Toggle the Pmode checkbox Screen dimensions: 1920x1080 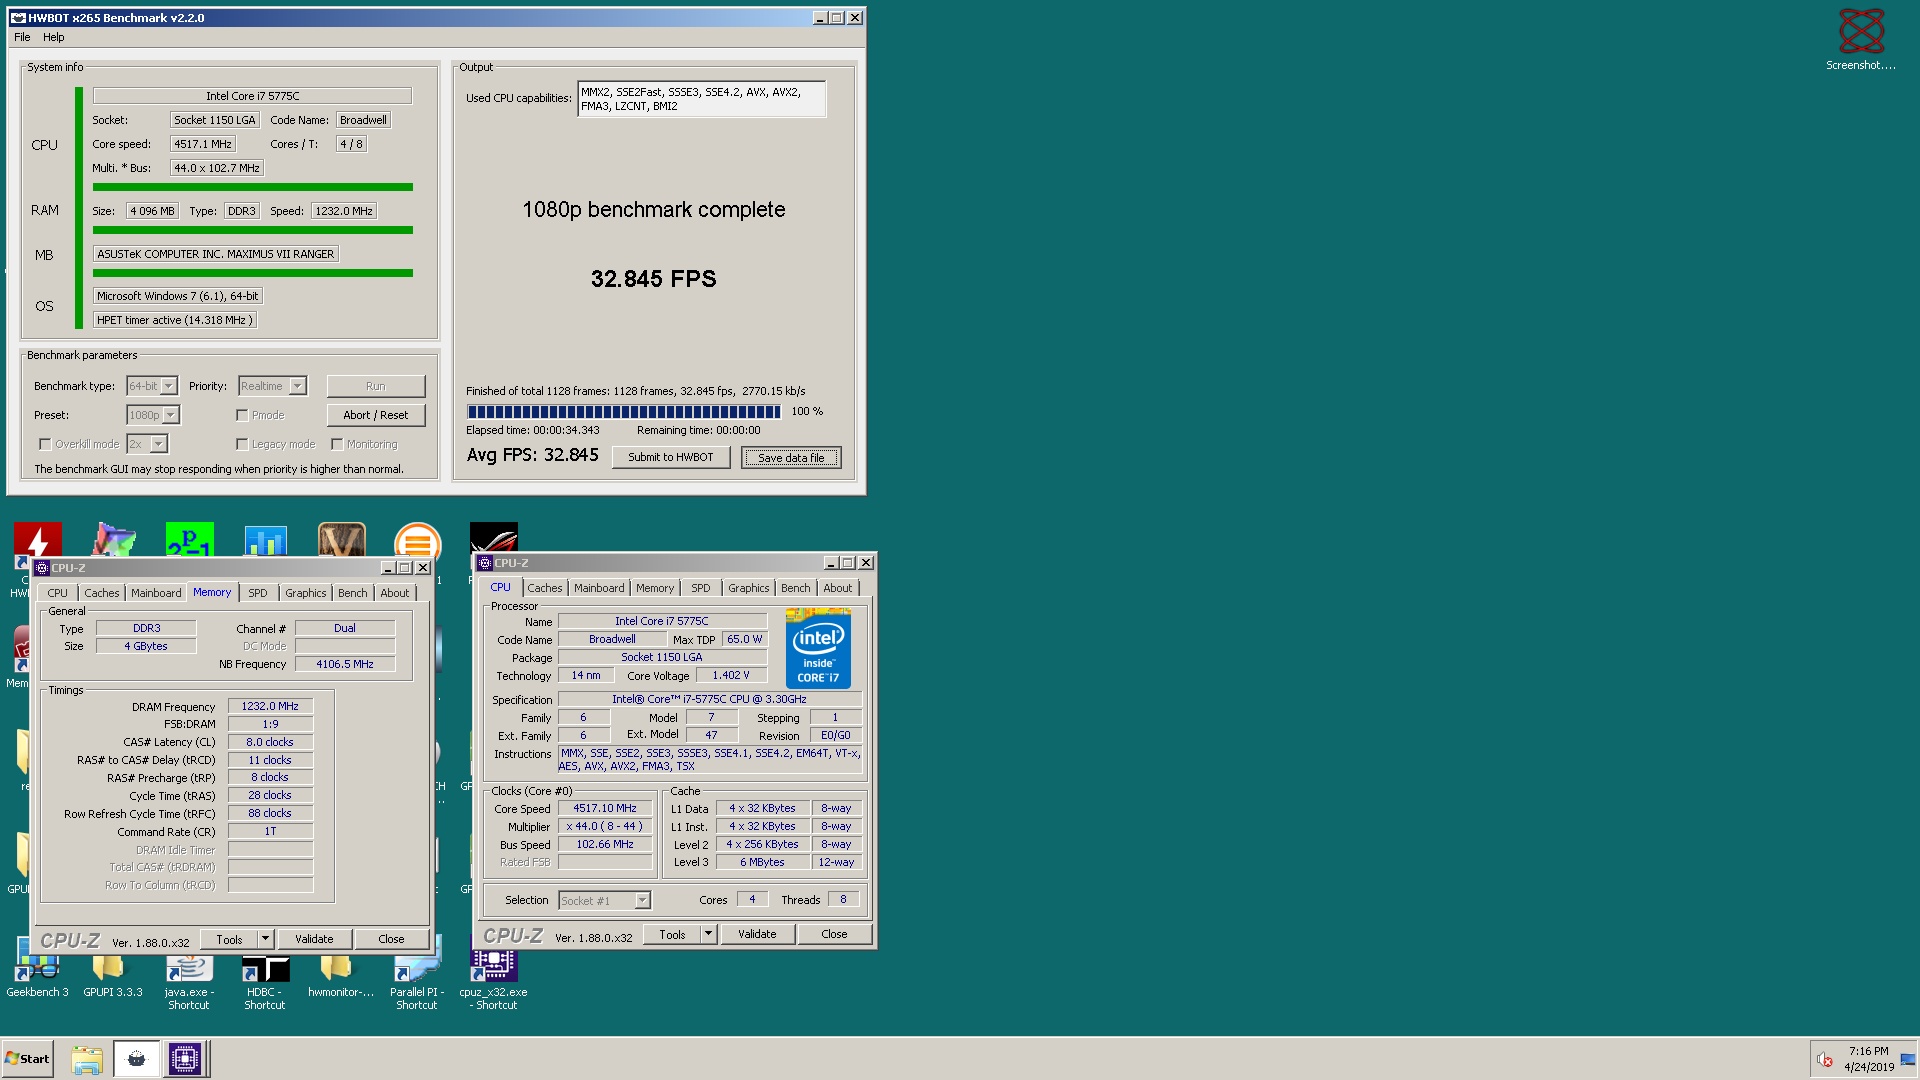tap(242, 415)
